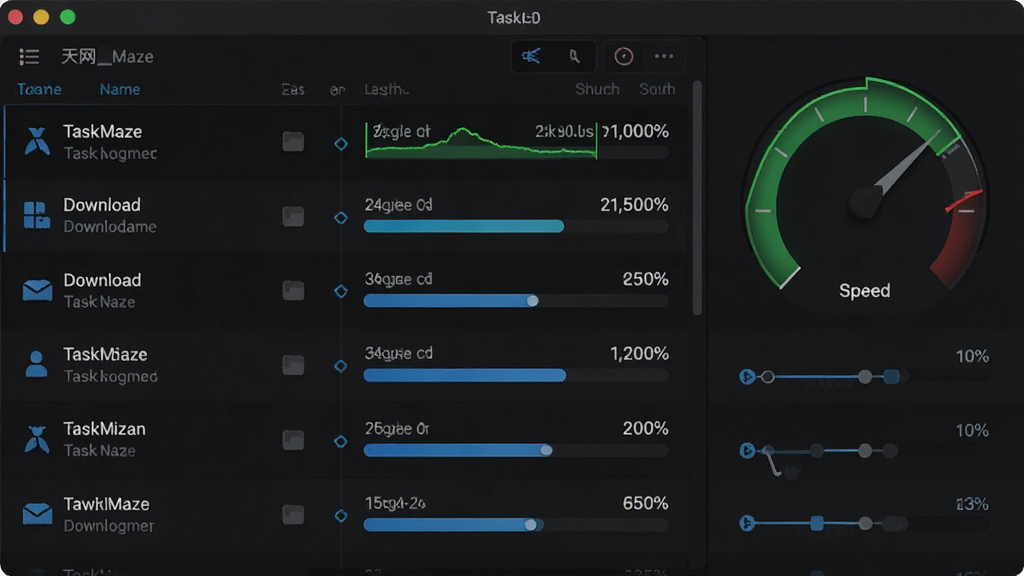Select the Toane column tab
The image size is (1024, 576).
[x=39, y=89]
